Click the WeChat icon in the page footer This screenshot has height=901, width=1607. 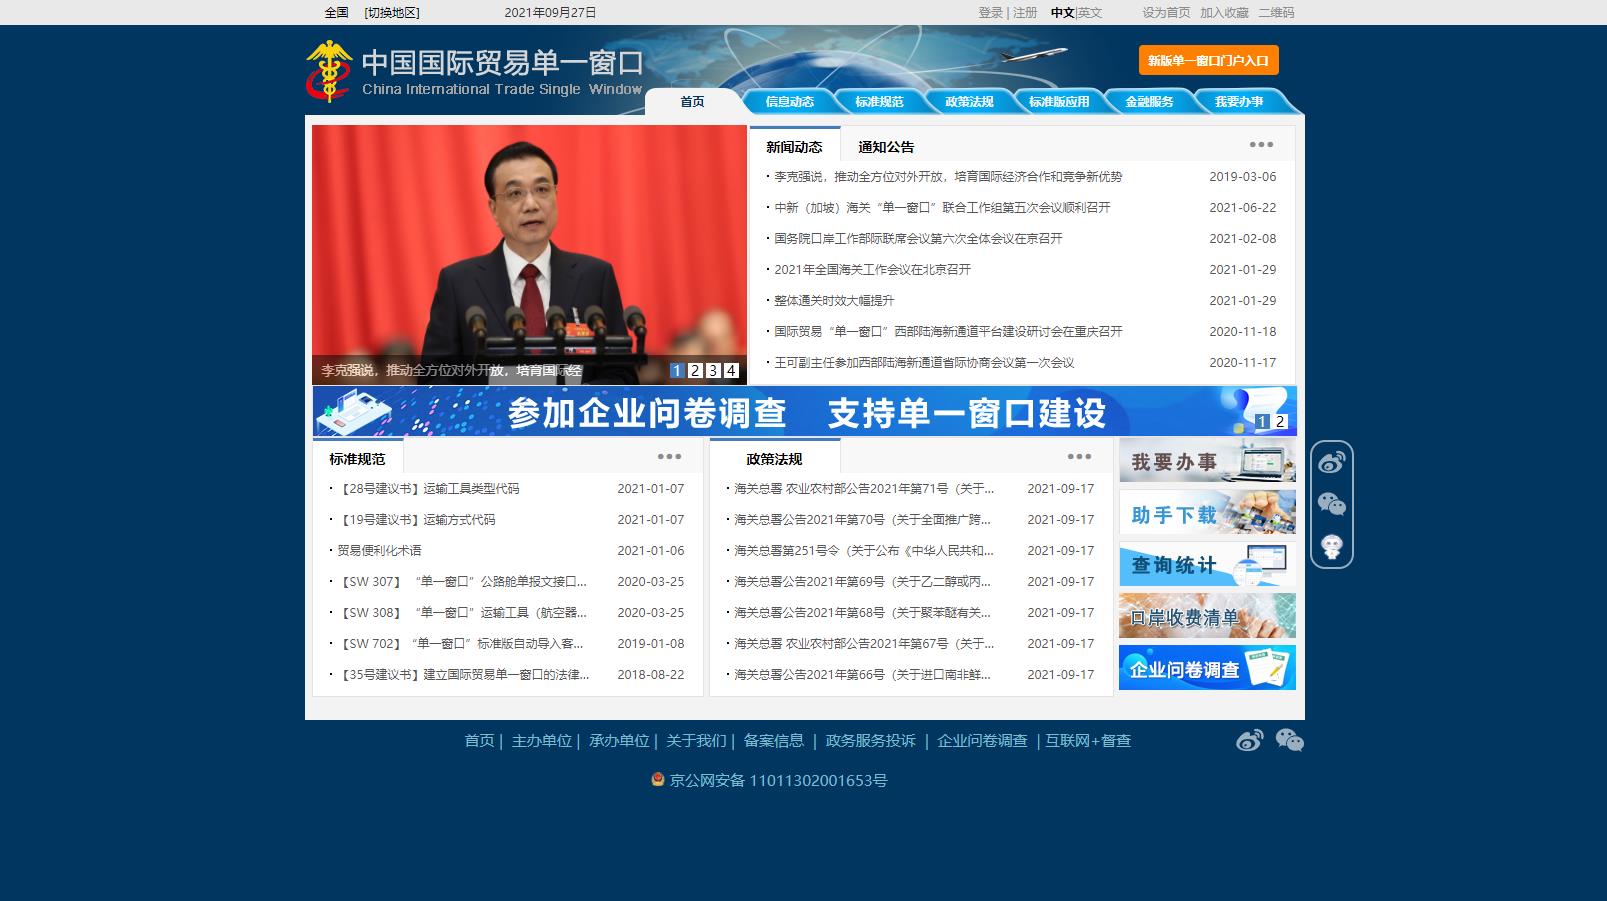pyautogui.click(x=1290, y=741)
